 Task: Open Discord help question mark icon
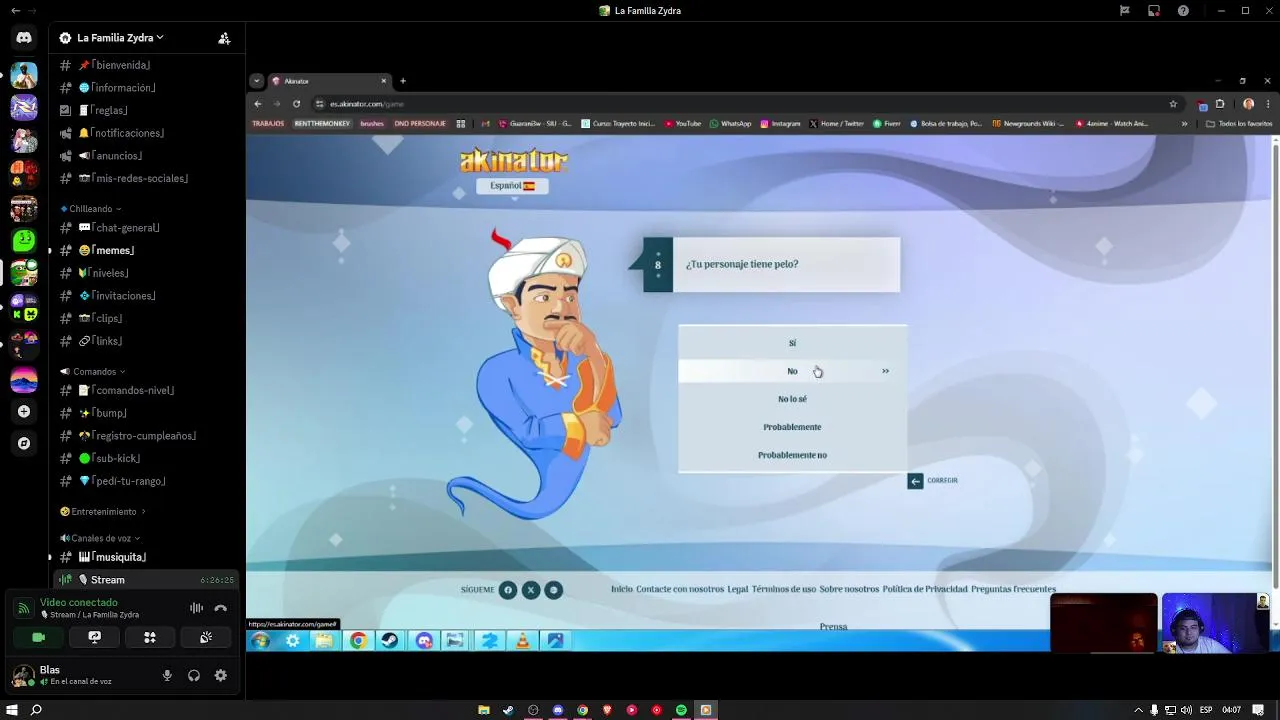(1184, 11)
